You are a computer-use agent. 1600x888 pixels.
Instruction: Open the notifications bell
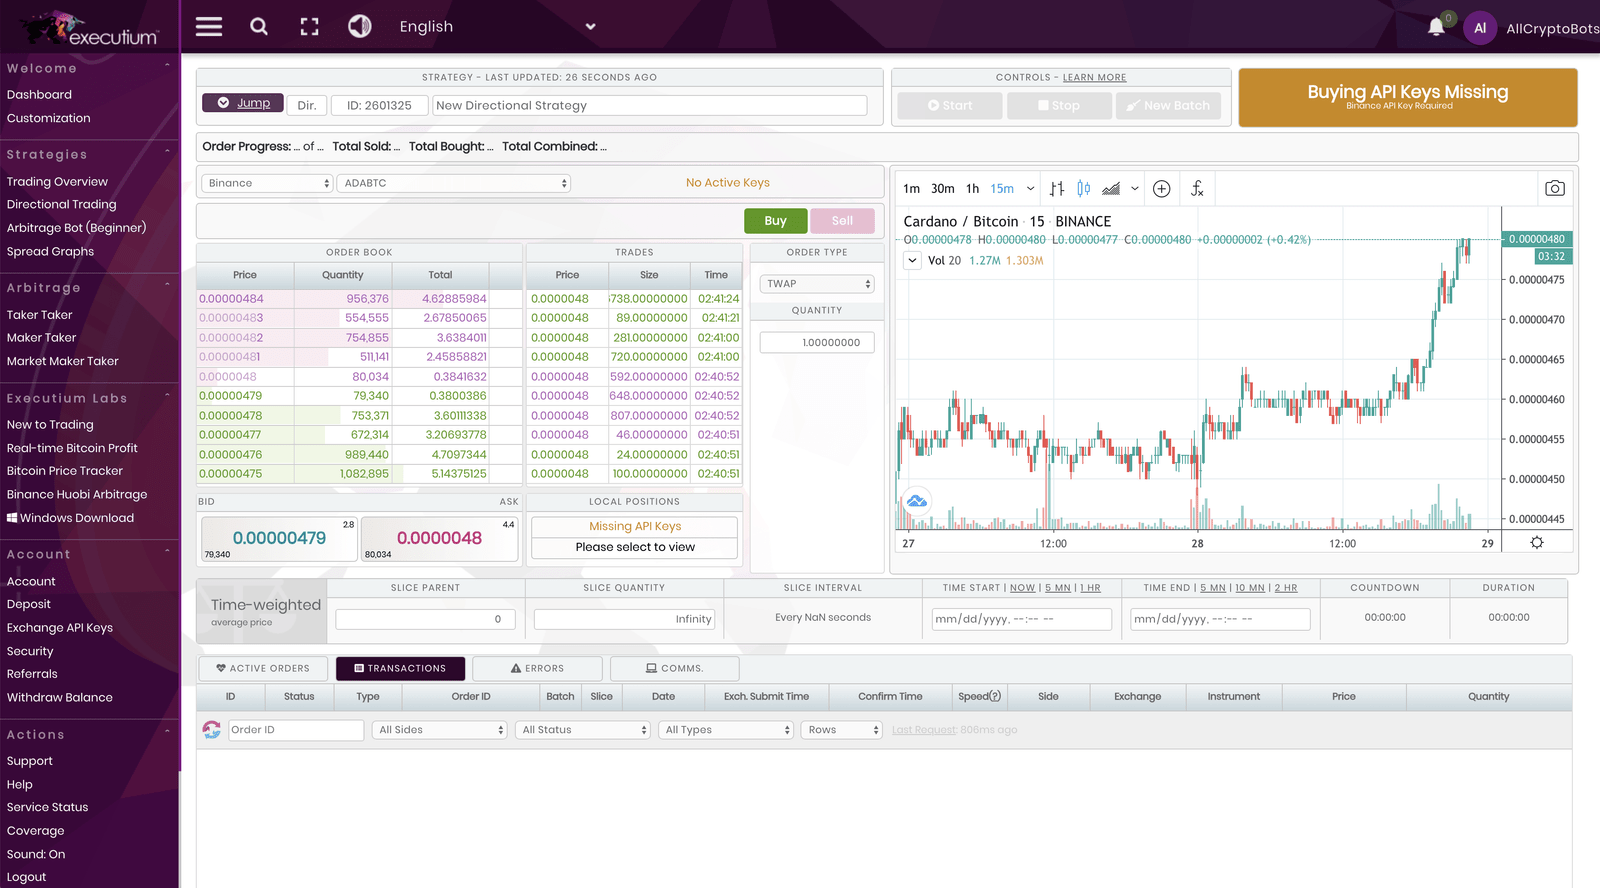[1436, 27]
